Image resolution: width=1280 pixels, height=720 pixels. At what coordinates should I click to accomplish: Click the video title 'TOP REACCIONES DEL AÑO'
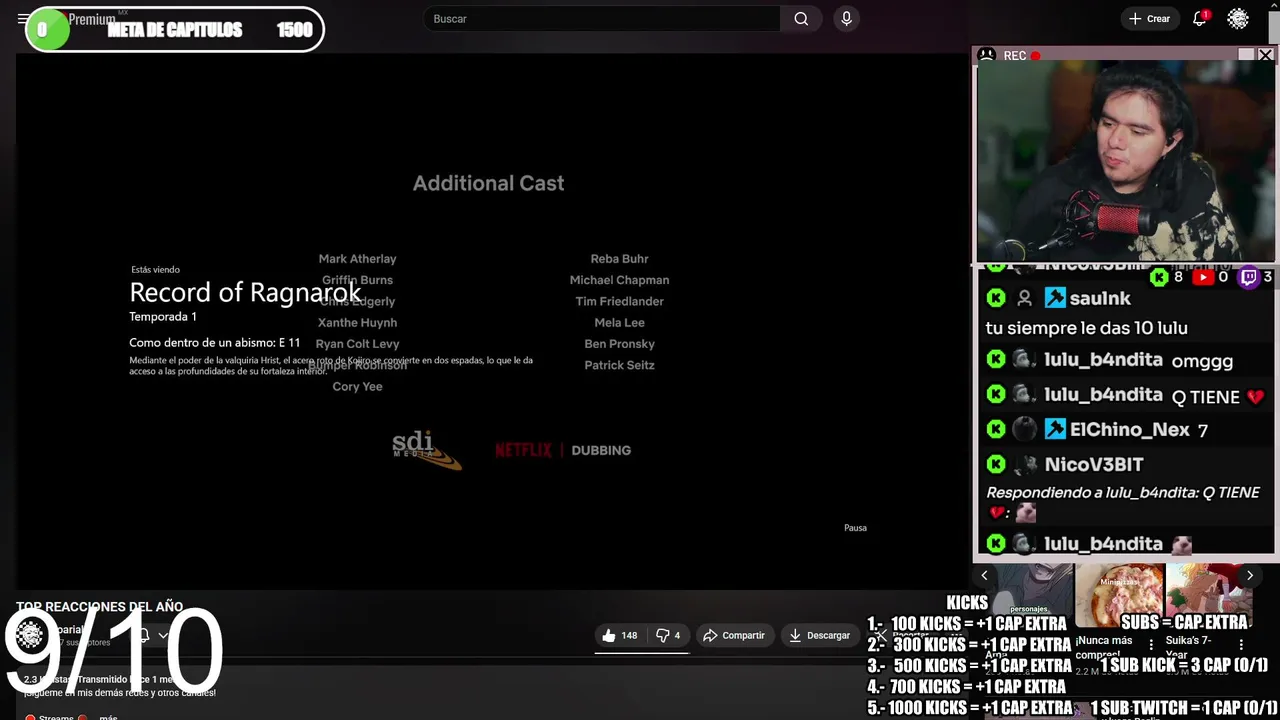(99, 607)
